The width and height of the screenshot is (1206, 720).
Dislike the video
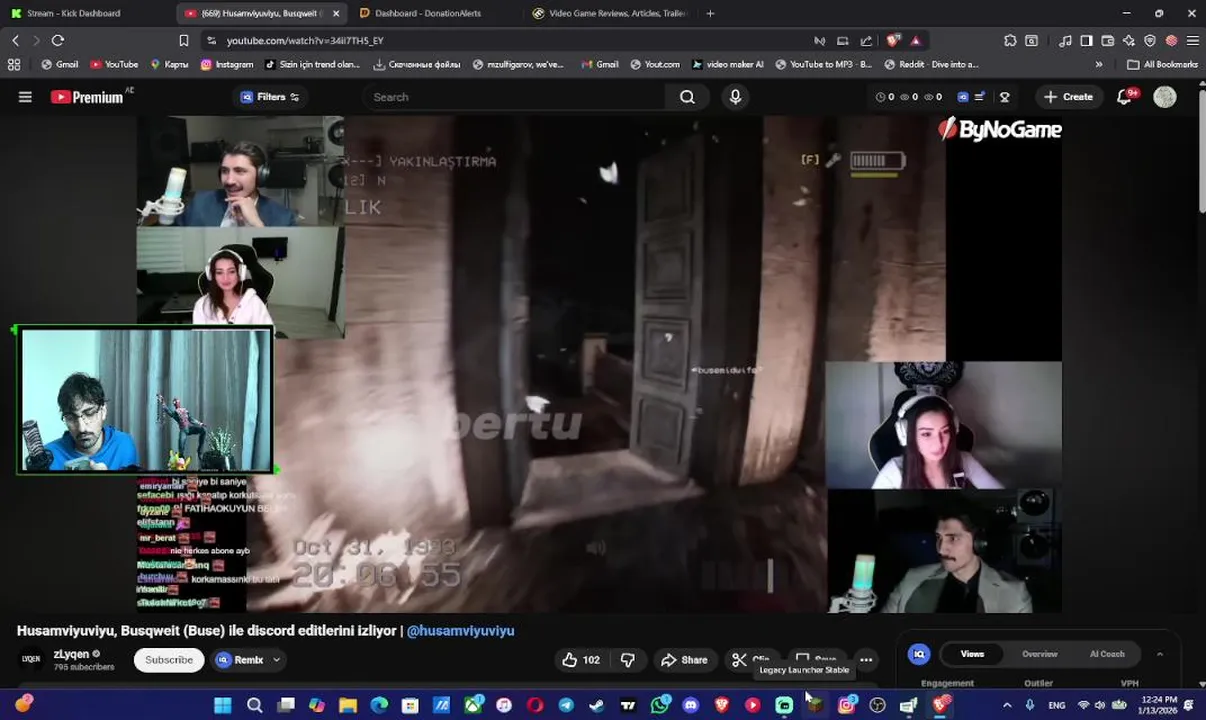(x=628, y=660)
